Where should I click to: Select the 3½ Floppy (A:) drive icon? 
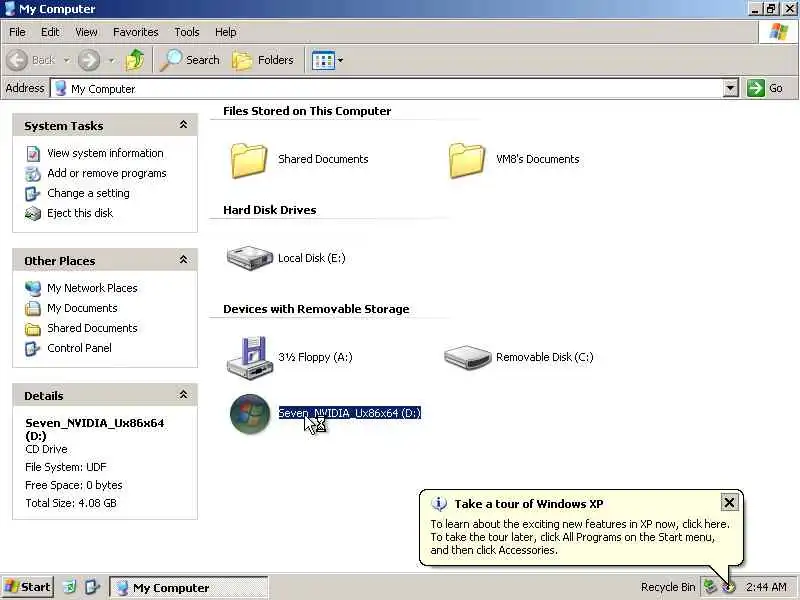(249, 358)
